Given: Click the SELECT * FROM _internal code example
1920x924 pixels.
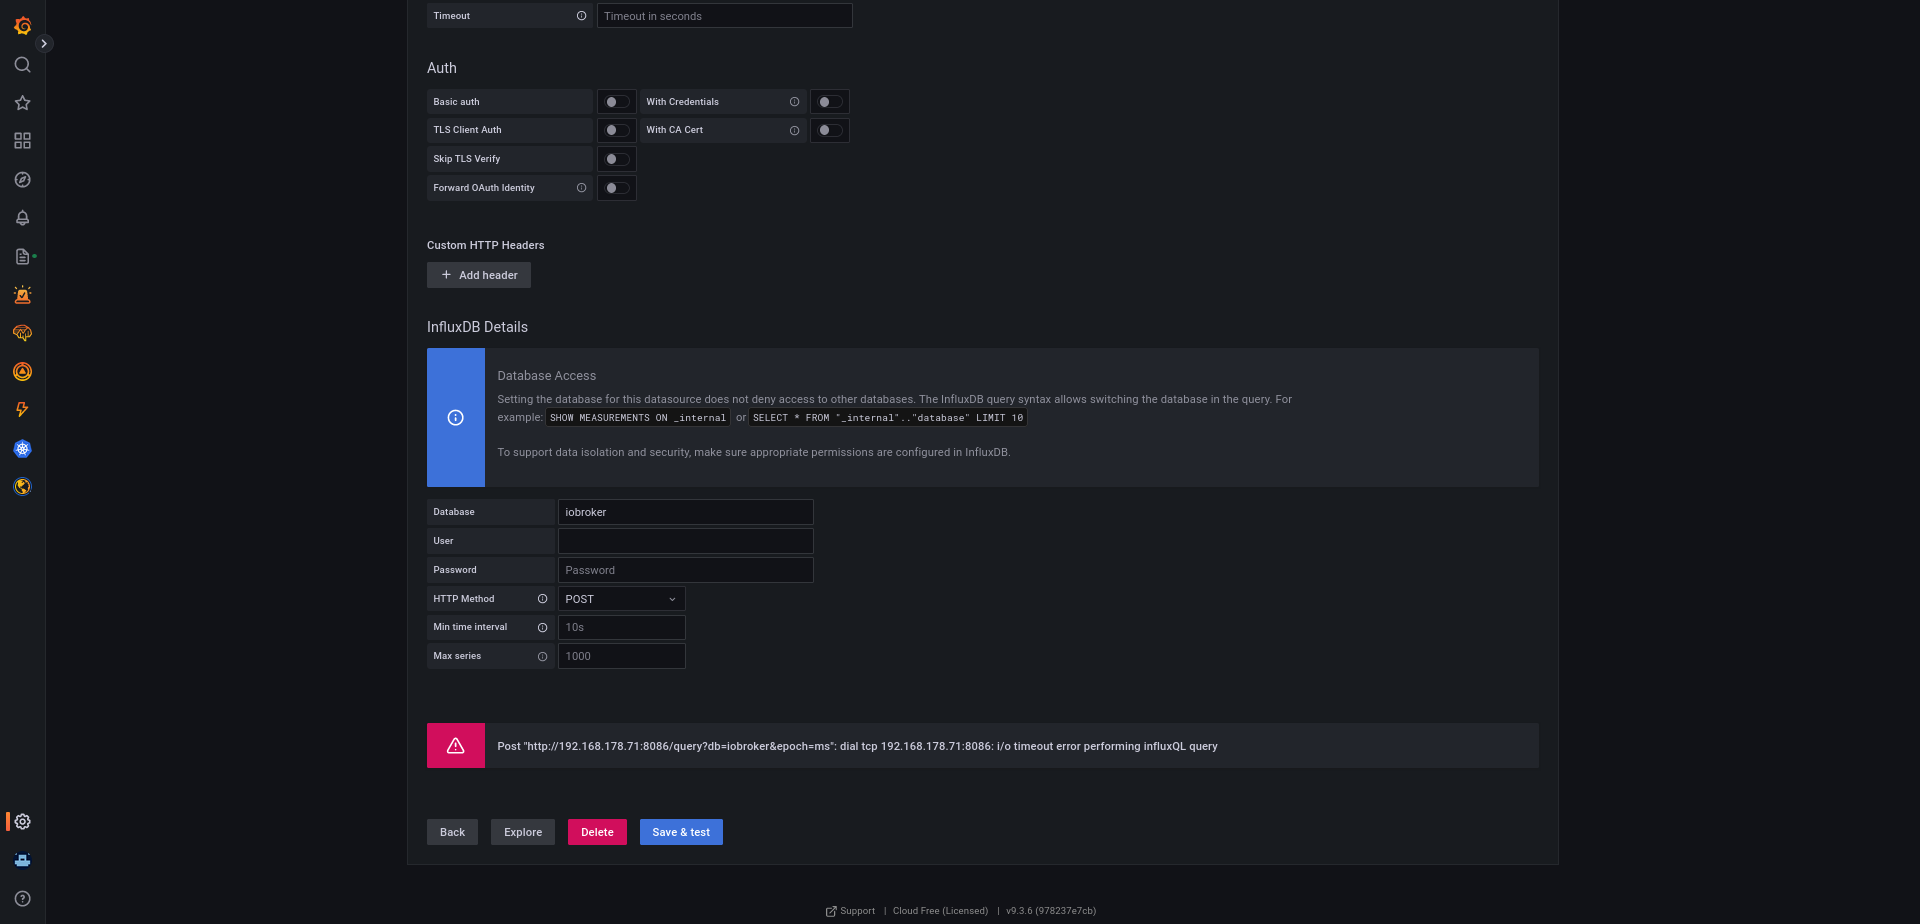Looking at the screenshot, I should click(x=888, y=418).
